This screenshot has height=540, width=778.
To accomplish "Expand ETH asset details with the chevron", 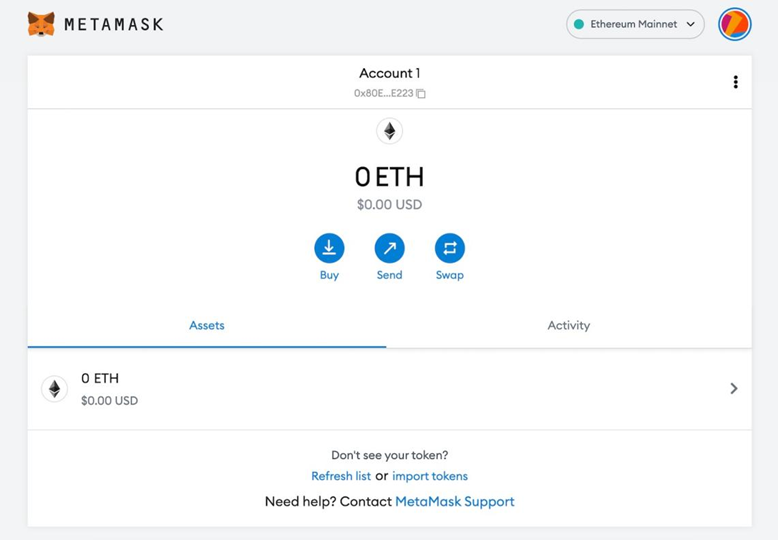I will [x=734, y=388].
